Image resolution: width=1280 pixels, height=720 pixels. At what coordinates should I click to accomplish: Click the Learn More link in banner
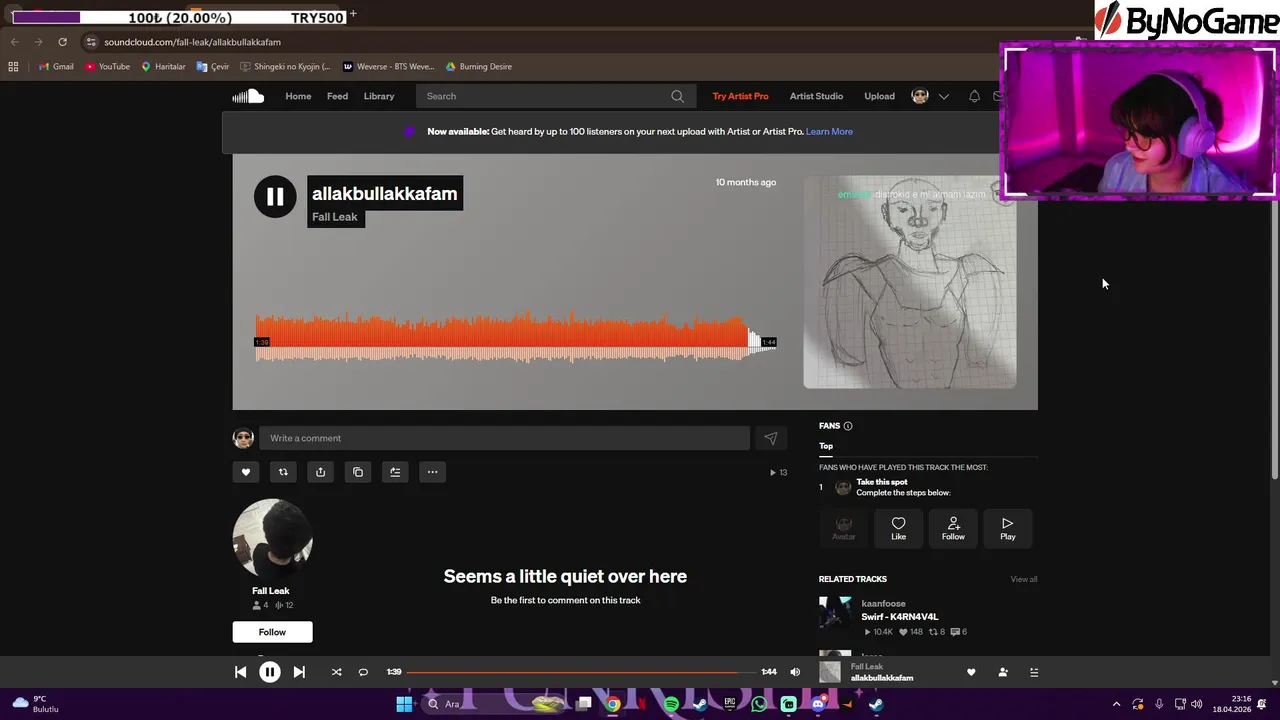pos(829,131)
